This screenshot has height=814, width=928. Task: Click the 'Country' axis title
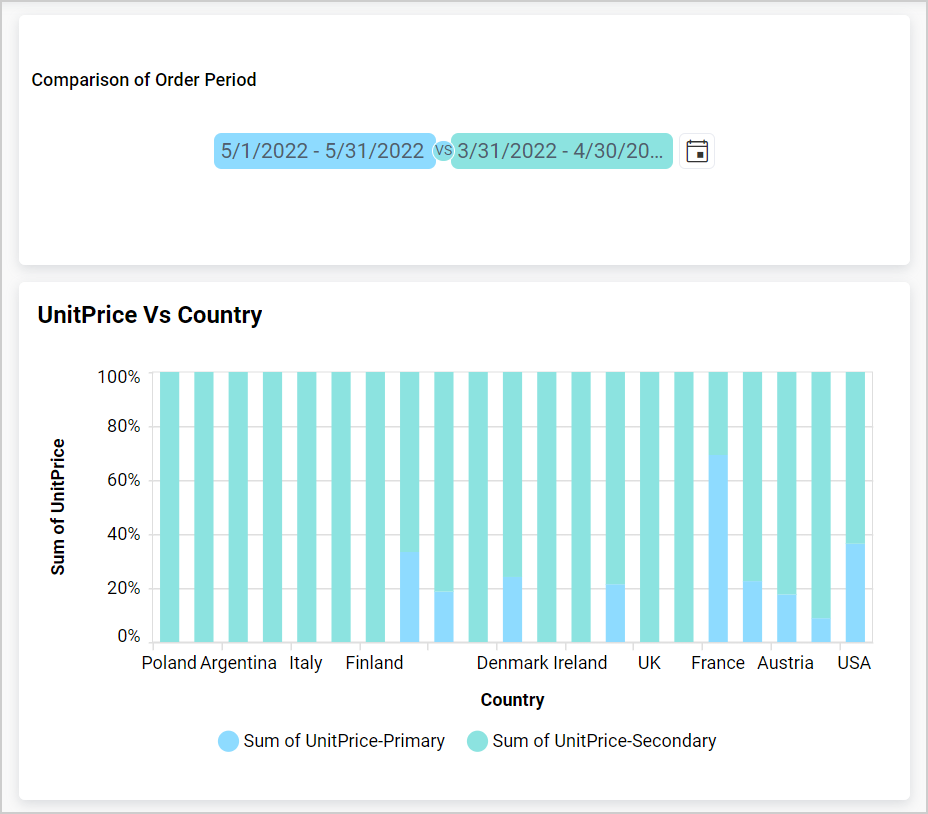(x=512, y=700)
